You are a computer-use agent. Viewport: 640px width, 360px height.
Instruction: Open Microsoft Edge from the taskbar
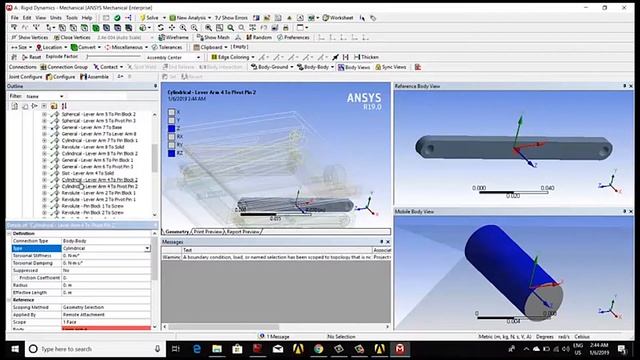tap(197, 349)
